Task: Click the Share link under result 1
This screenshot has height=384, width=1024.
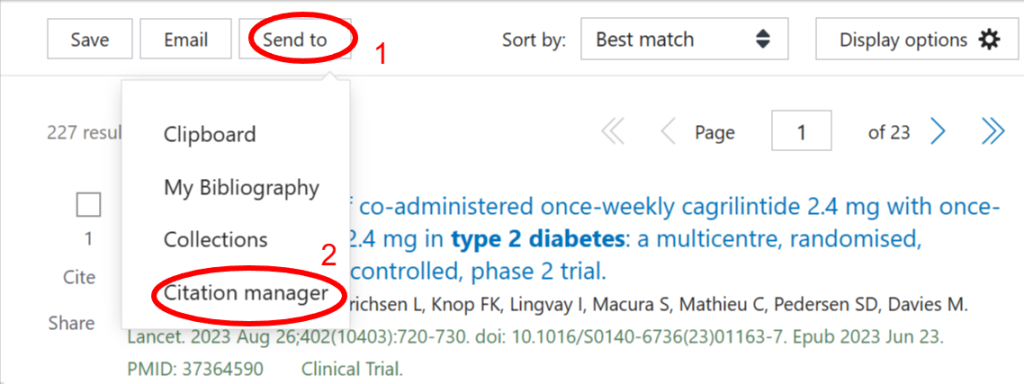Action: [x=72, y=323]
